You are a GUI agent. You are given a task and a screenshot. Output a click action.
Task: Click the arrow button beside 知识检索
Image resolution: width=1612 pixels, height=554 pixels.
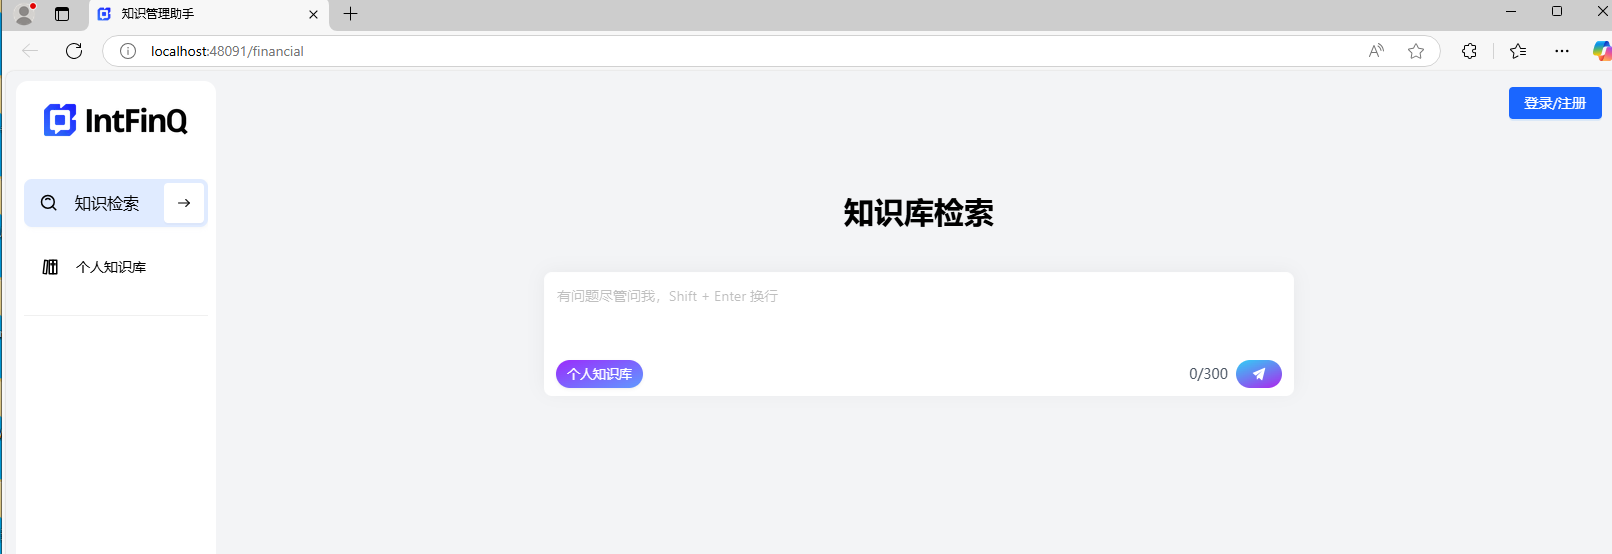[184, 203]
